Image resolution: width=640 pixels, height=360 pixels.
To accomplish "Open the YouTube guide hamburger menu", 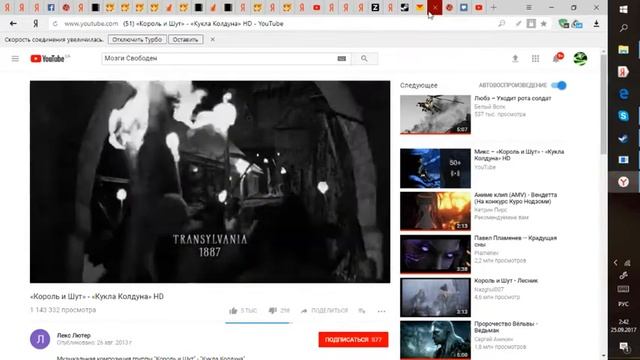I will tap(15, 59).
